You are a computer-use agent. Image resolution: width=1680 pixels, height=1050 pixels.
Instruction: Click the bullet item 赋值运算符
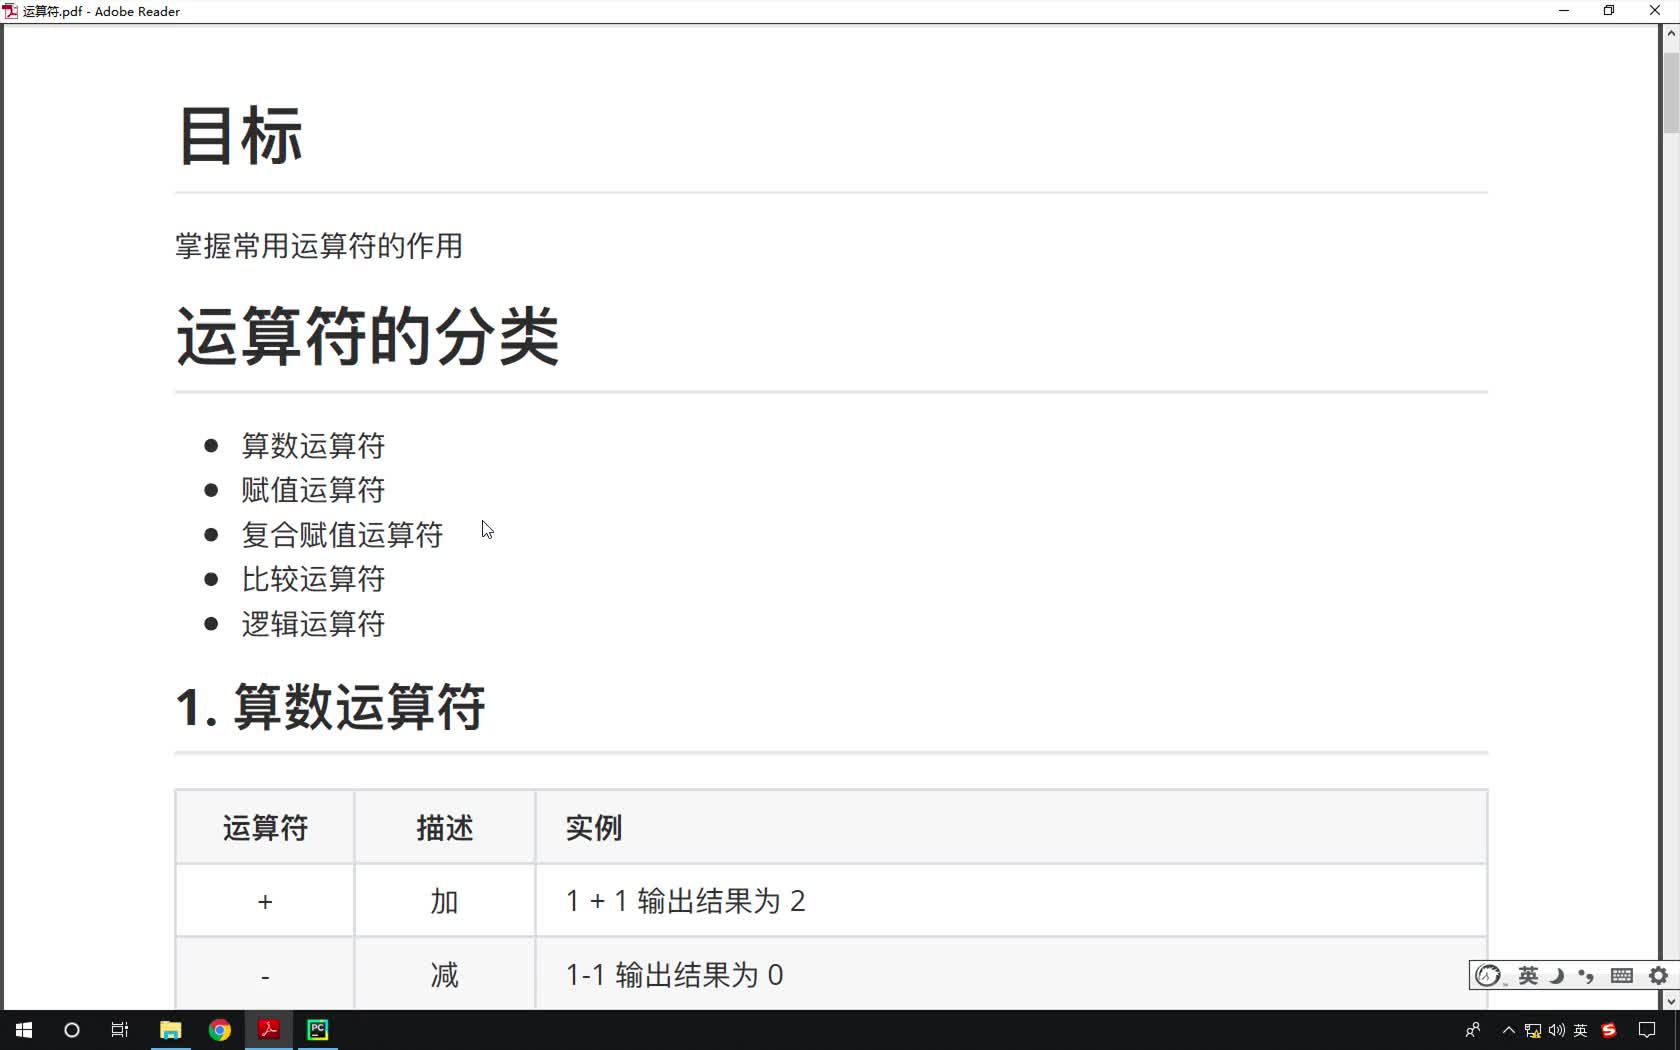click(x=313, y=490)
